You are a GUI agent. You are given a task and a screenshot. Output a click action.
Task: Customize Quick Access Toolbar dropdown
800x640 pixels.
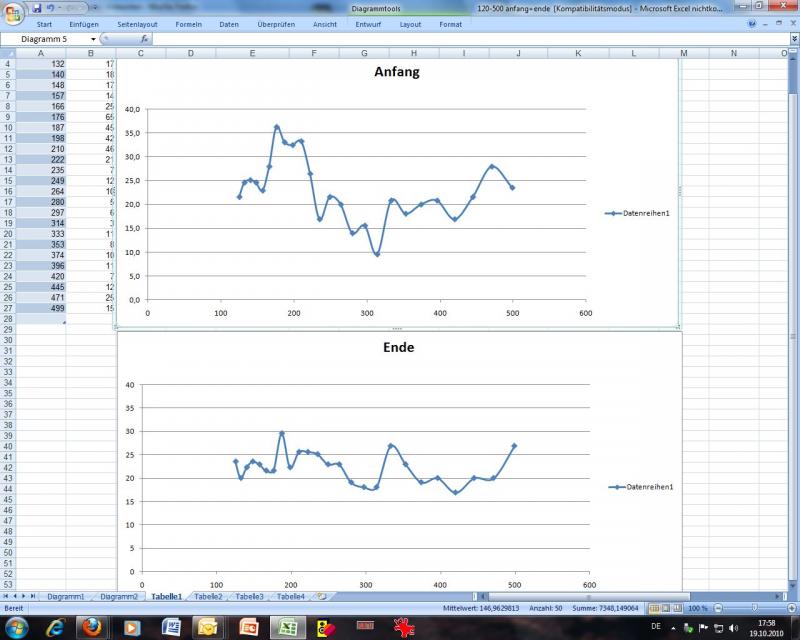click(95, 8)
